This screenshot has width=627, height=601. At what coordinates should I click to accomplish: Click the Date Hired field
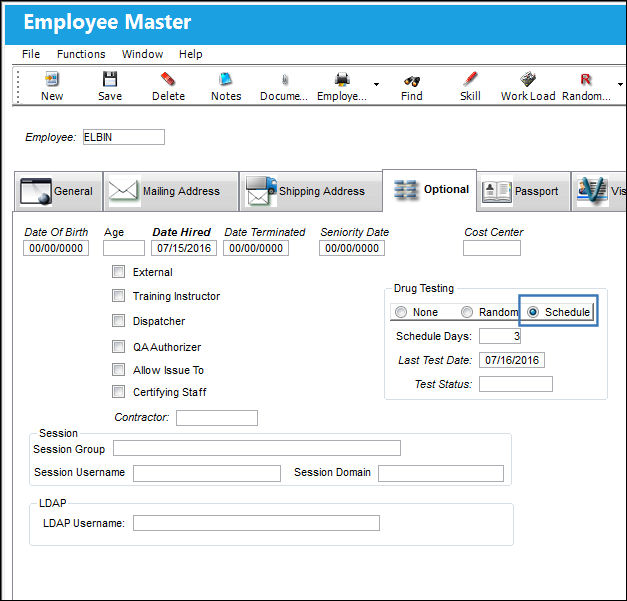pos(184,248)
